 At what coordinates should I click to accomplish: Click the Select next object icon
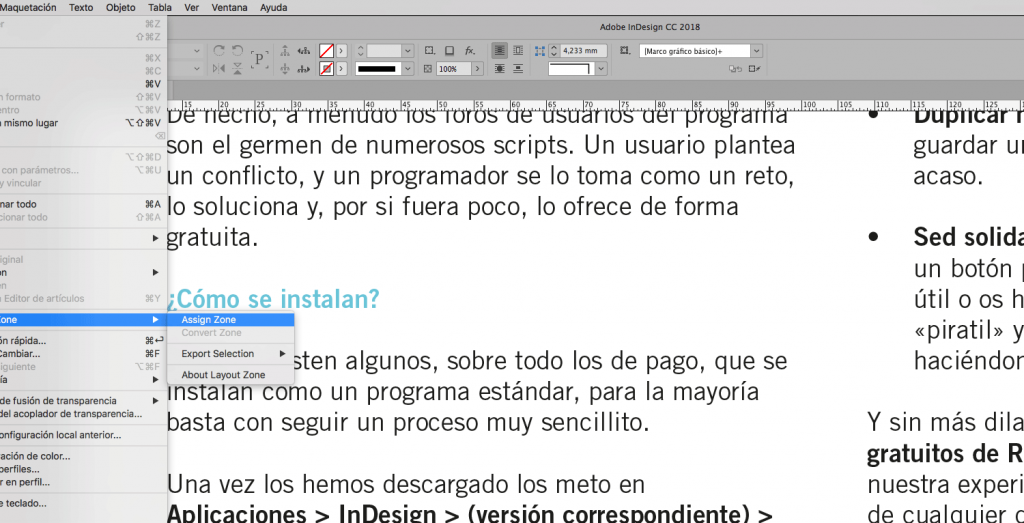point(304,69)
